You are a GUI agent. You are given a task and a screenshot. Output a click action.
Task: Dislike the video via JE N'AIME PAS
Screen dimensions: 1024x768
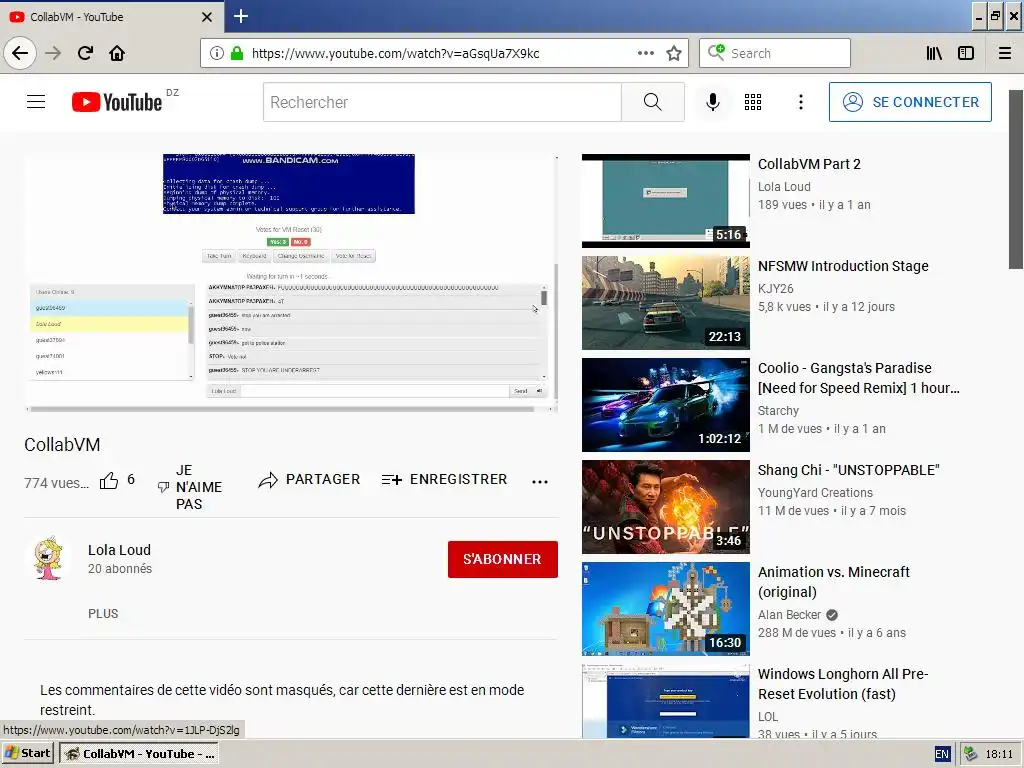pyautogui.click(x=191, y=487)
